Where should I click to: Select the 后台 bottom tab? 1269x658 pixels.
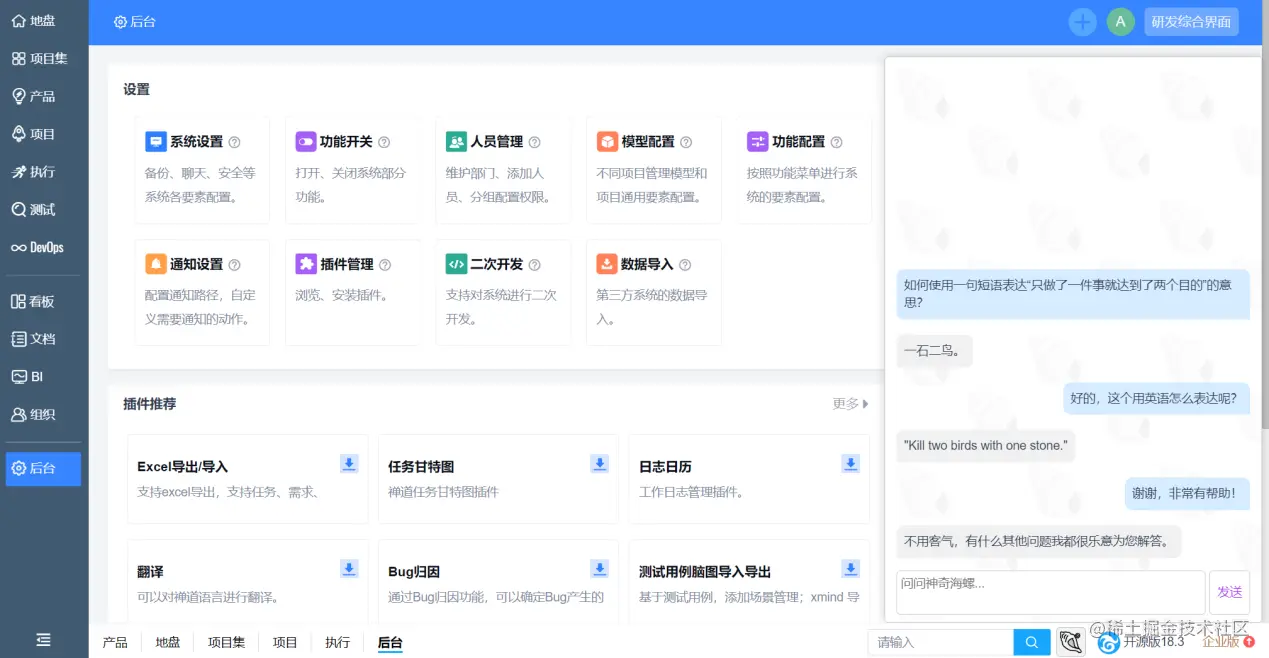tap(390, 642)
